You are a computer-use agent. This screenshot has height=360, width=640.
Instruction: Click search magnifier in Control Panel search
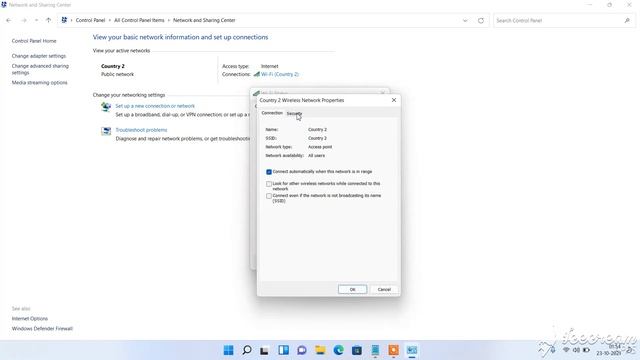(x=627, y=20)
